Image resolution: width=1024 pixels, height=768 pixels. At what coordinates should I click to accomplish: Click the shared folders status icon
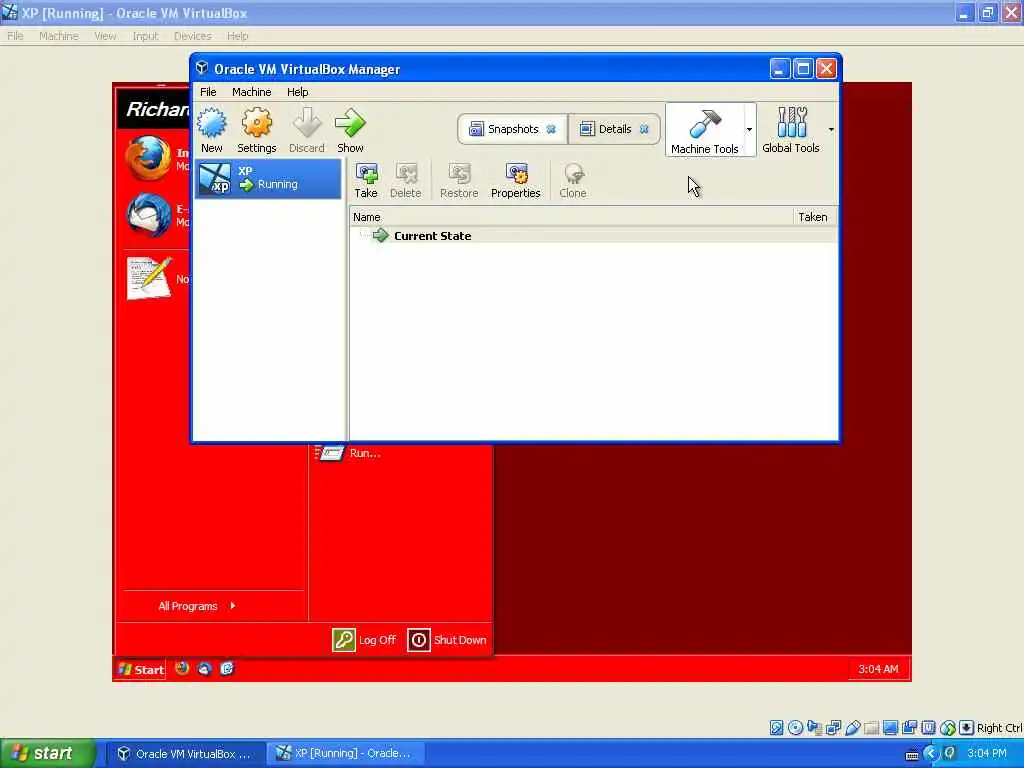[x=871, y=728]
